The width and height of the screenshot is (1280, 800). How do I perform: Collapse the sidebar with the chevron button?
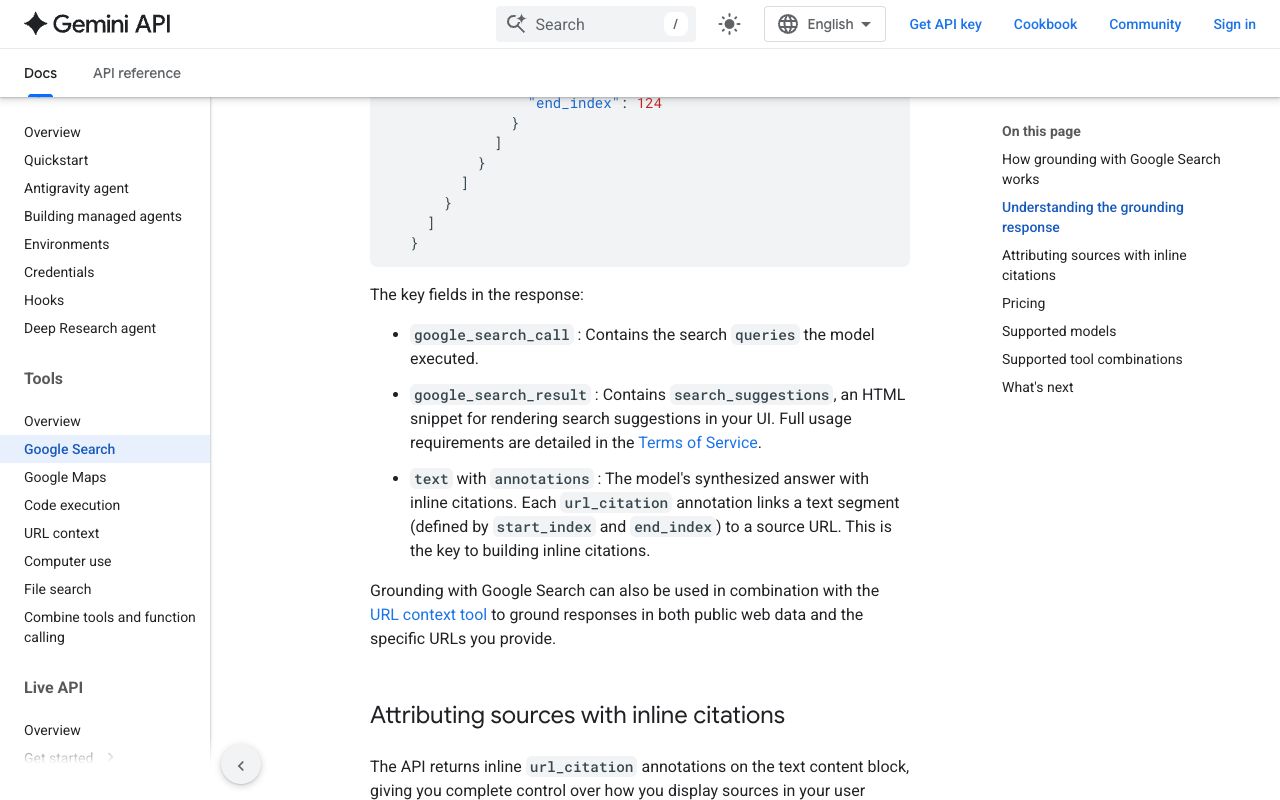coord(241,766)
